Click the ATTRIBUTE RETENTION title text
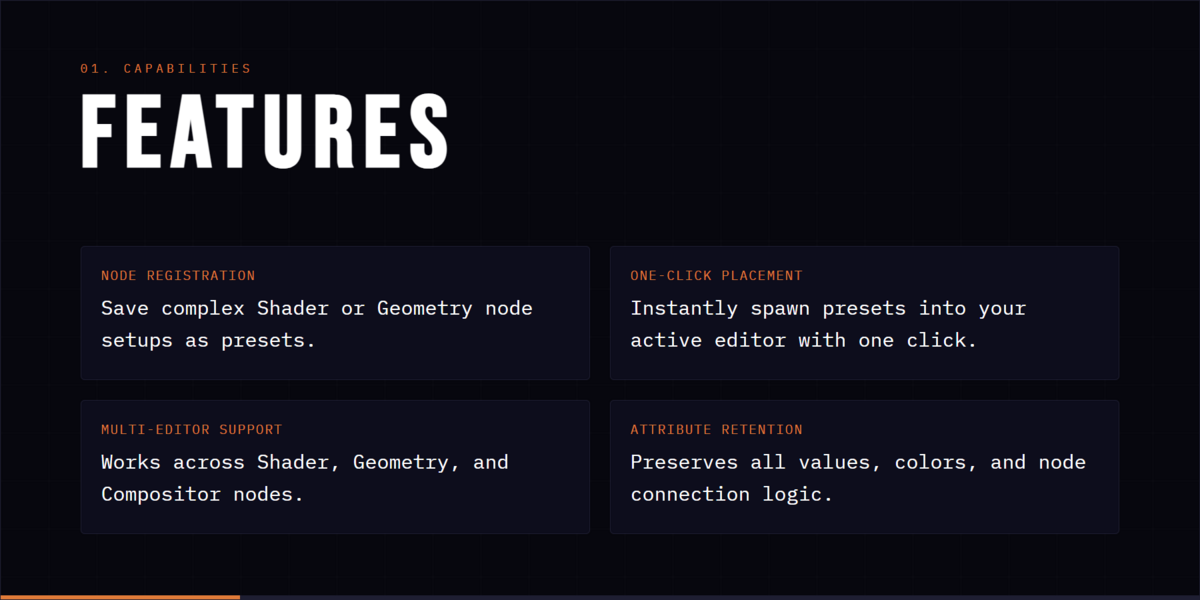Viewport: 1200px width, 600px height. [x=716, y=430]
